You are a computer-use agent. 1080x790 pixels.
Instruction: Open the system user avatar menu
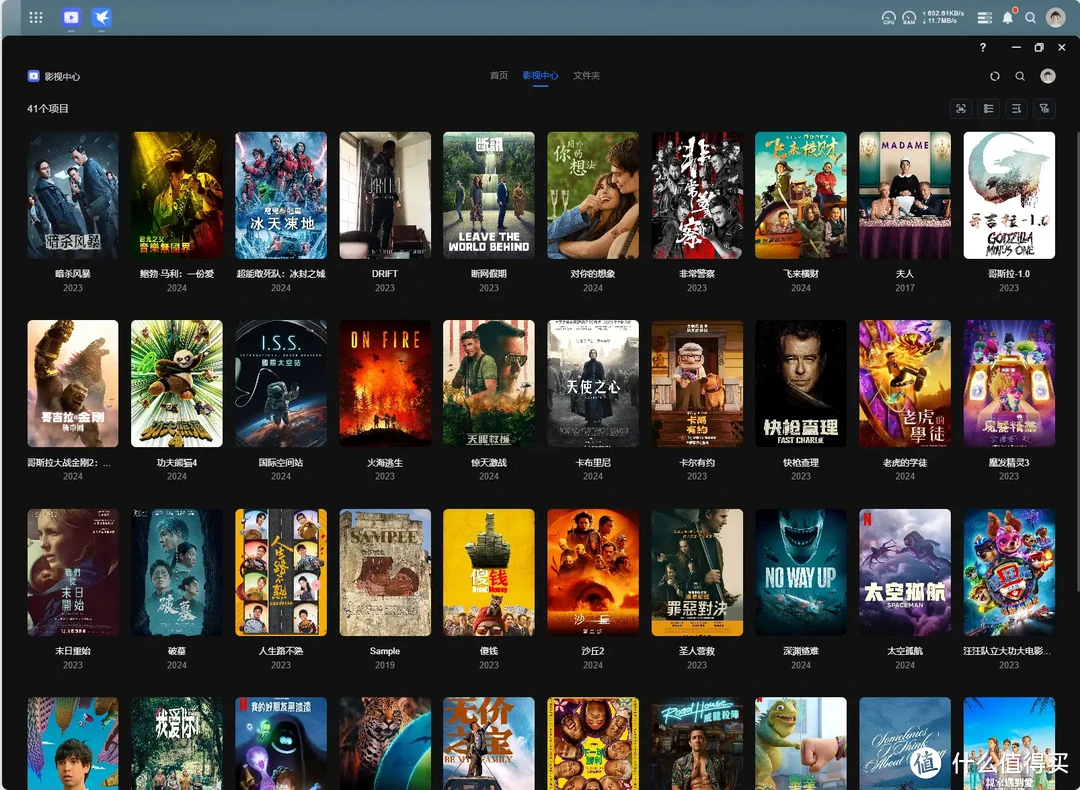(1055, 17)
